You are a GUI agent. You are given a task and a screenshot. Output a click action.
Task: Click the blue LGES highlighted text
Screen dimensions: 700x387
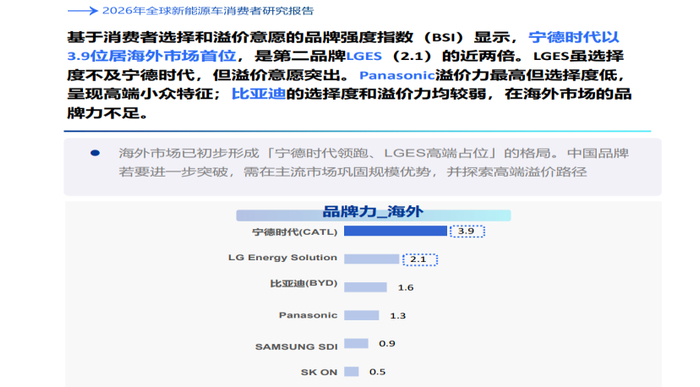point(364,56)
